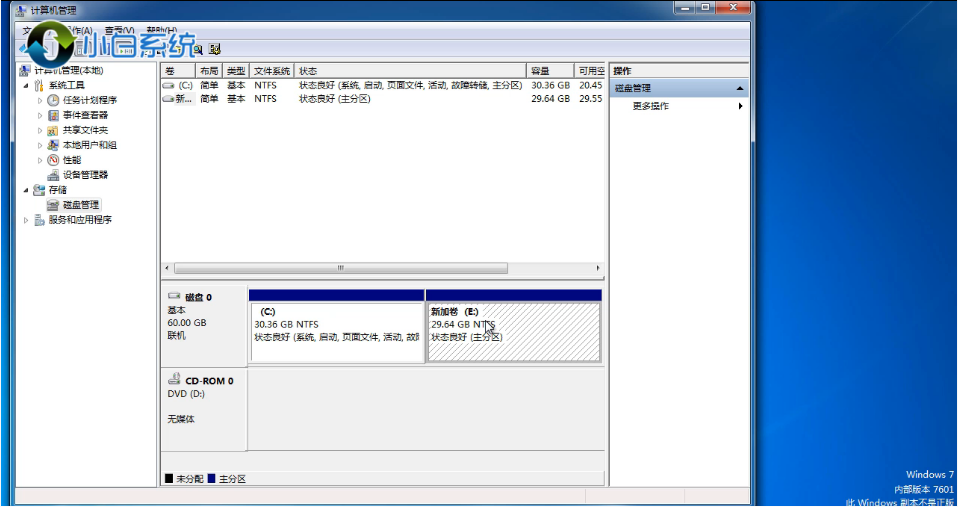958x507 pixels.
Task: Click the 29.64 GB capacity cell in list
Action: tap(550, 98)
